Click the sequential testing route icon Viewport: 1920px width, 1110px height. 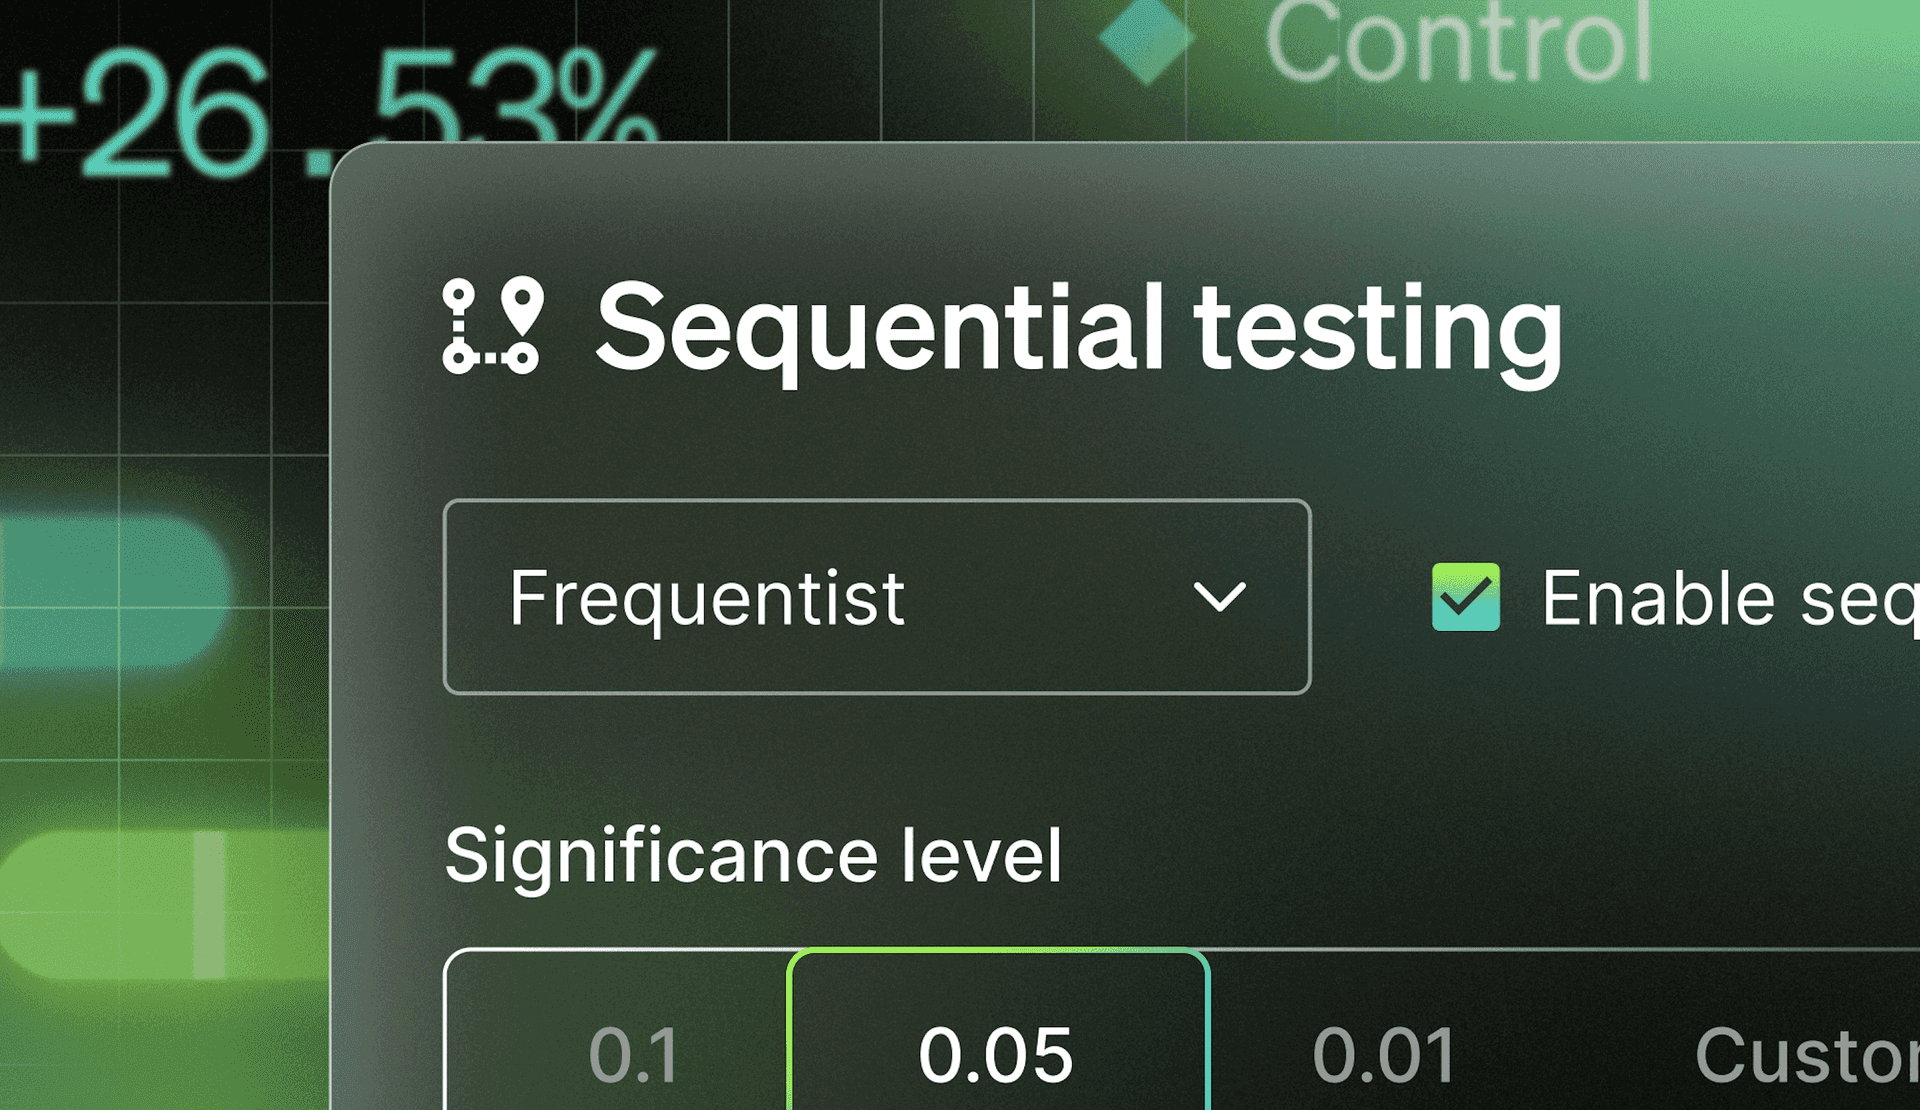(x=494, y=330)
